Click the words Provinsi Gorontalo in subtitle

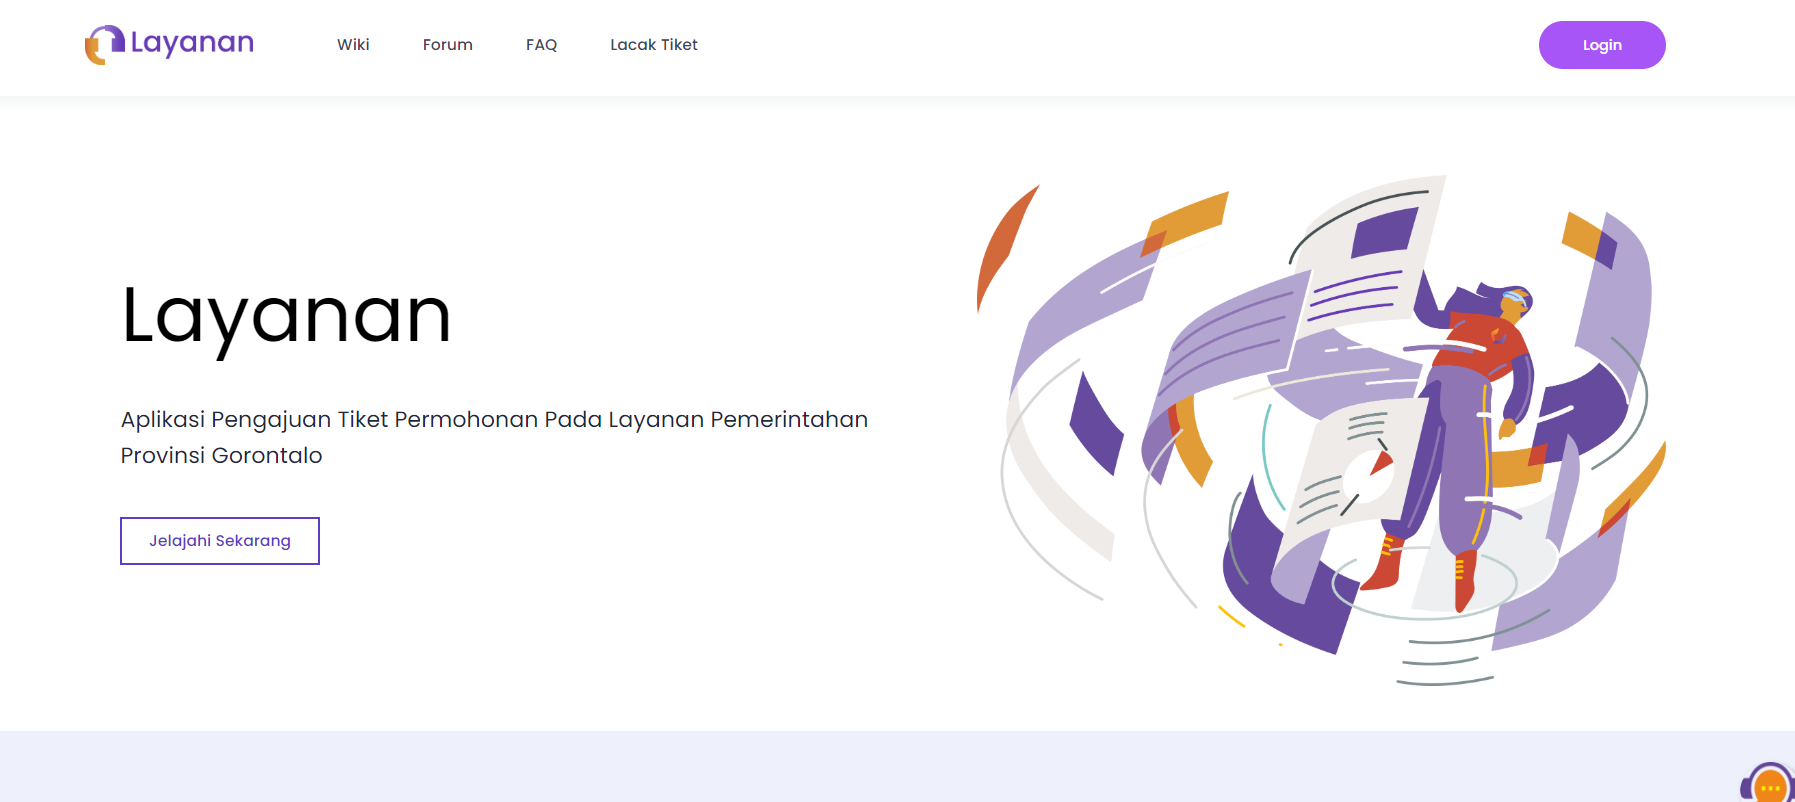[221, 456]
